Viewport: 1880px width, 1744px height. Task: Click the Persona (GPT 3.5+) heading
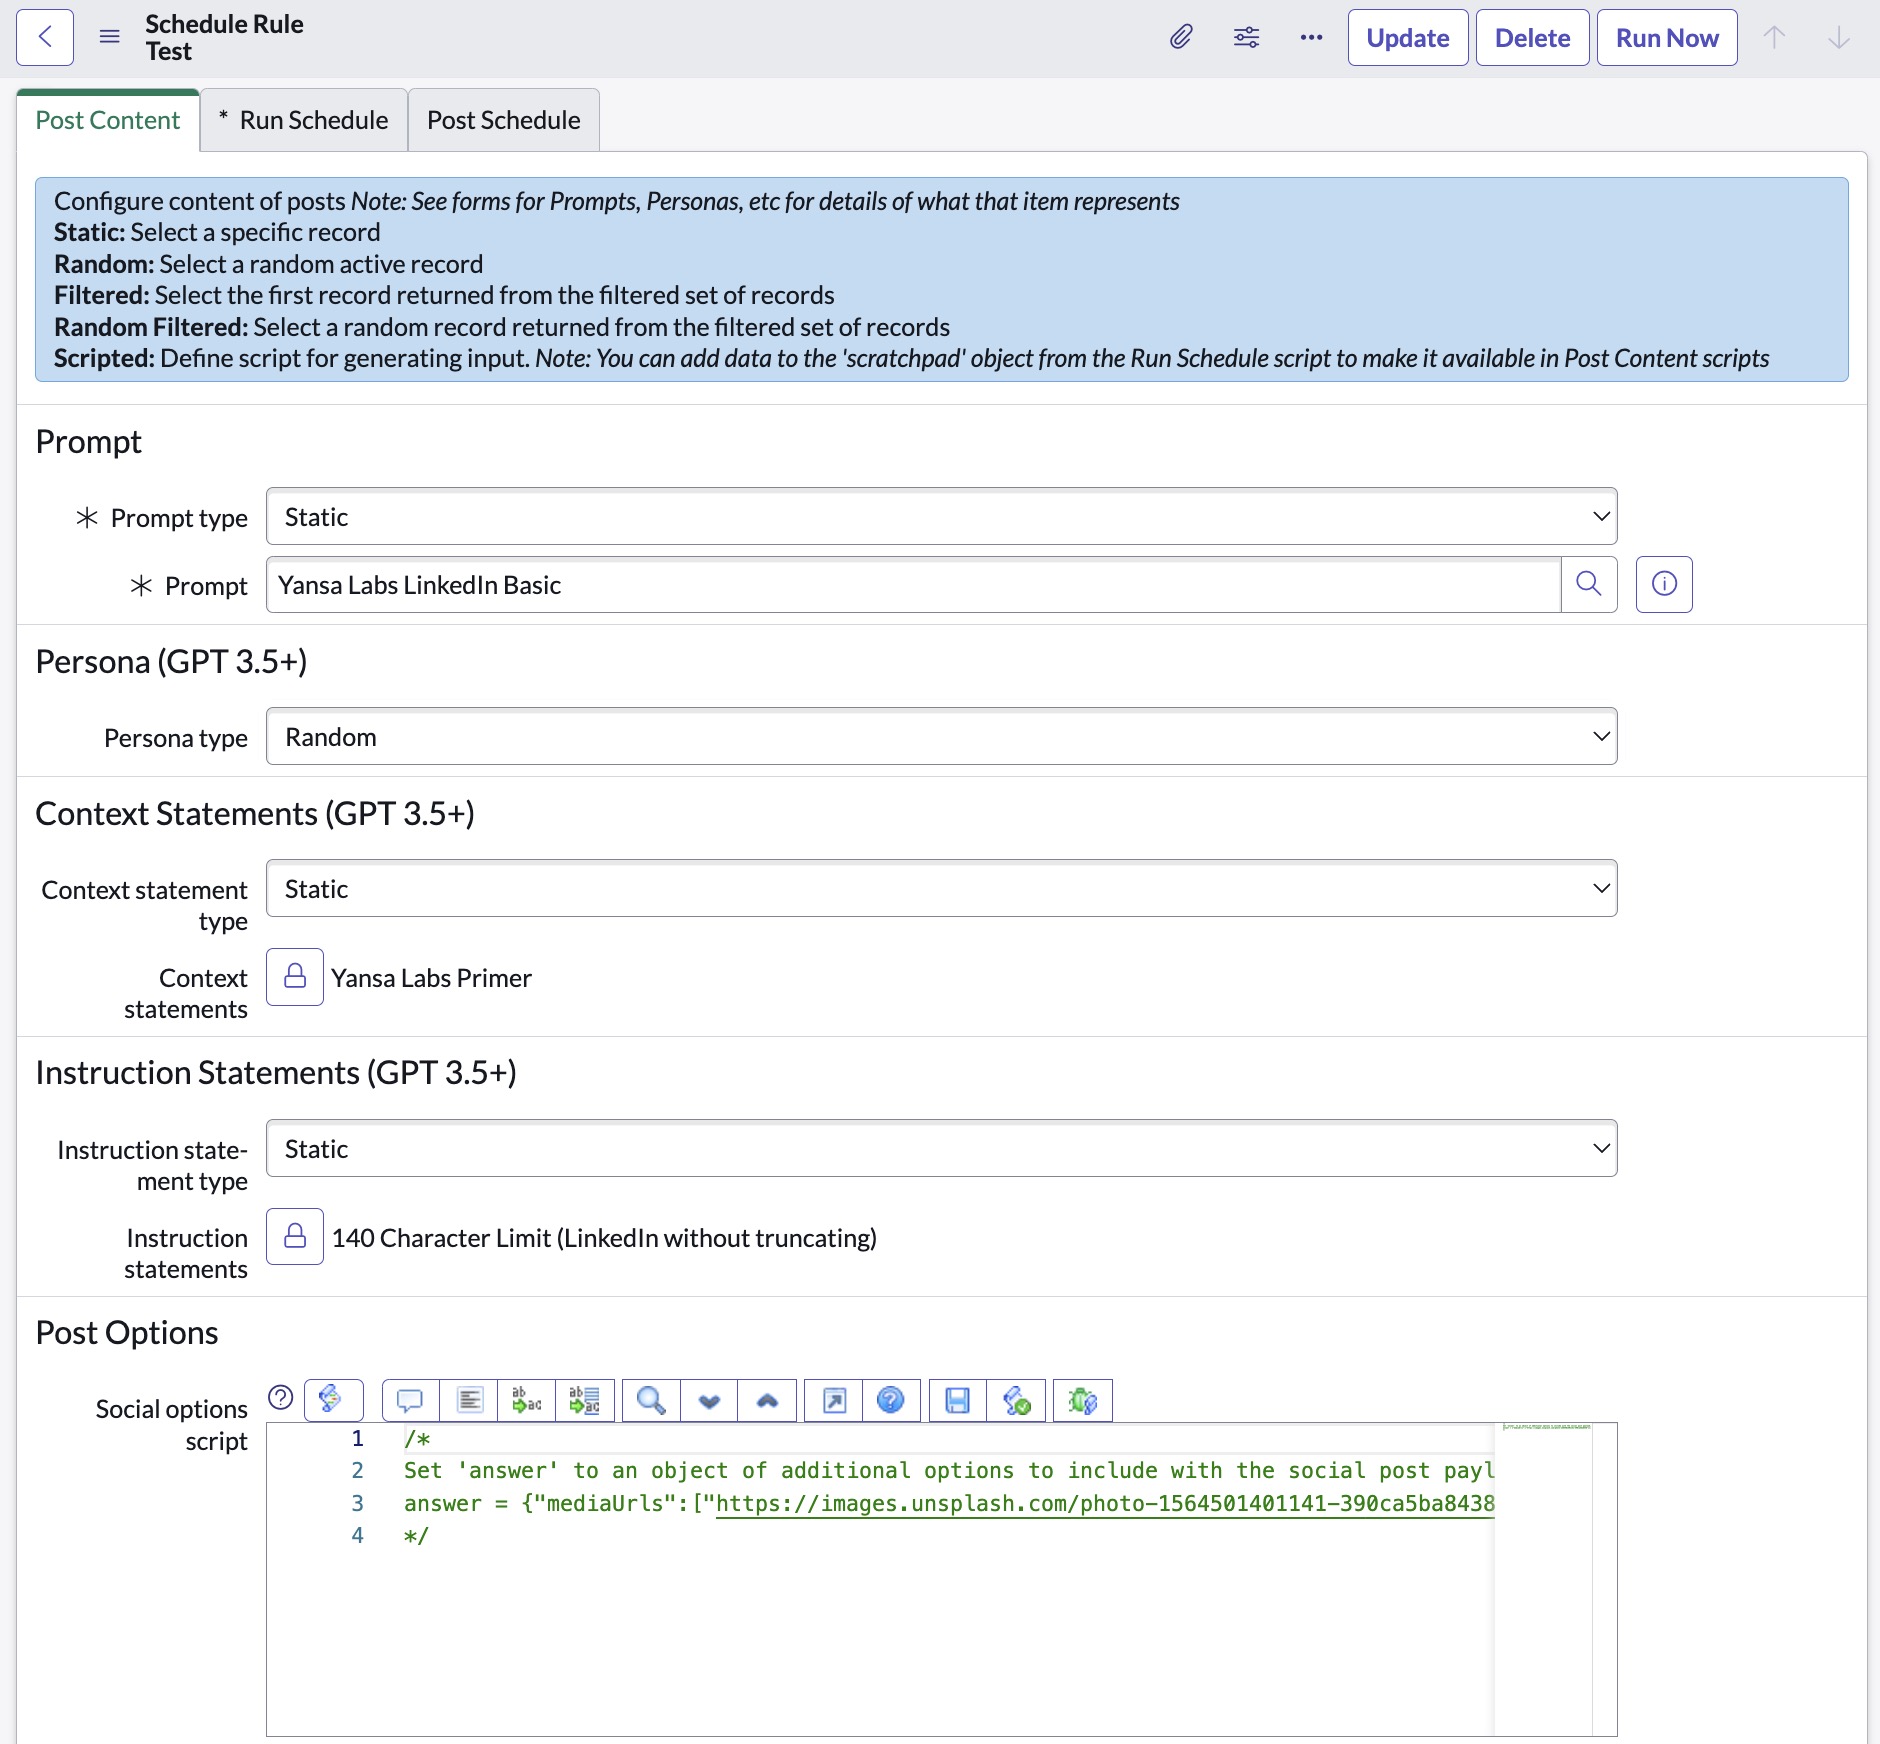[x=171, y=662]
